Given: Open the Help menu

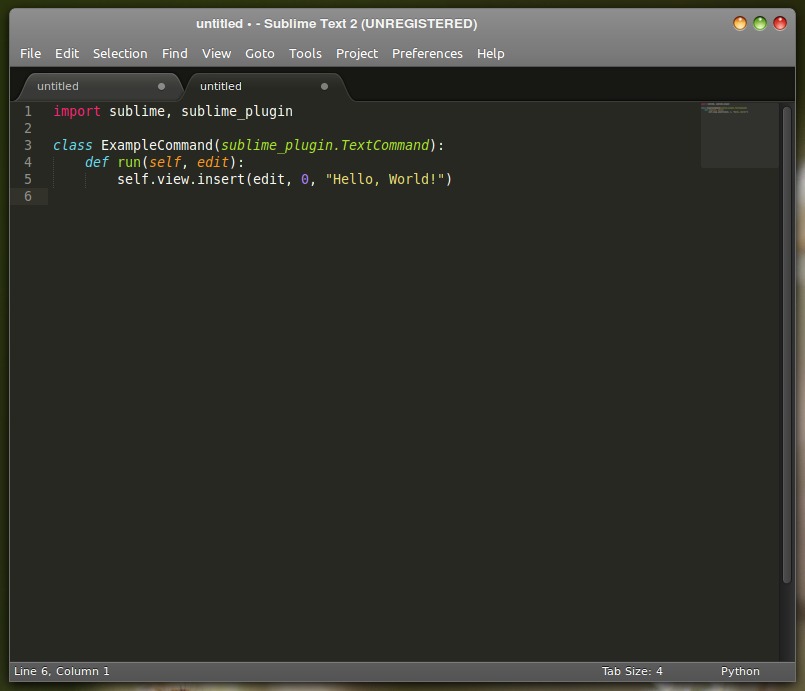Looking at the screenshot, I should (490, 53).
